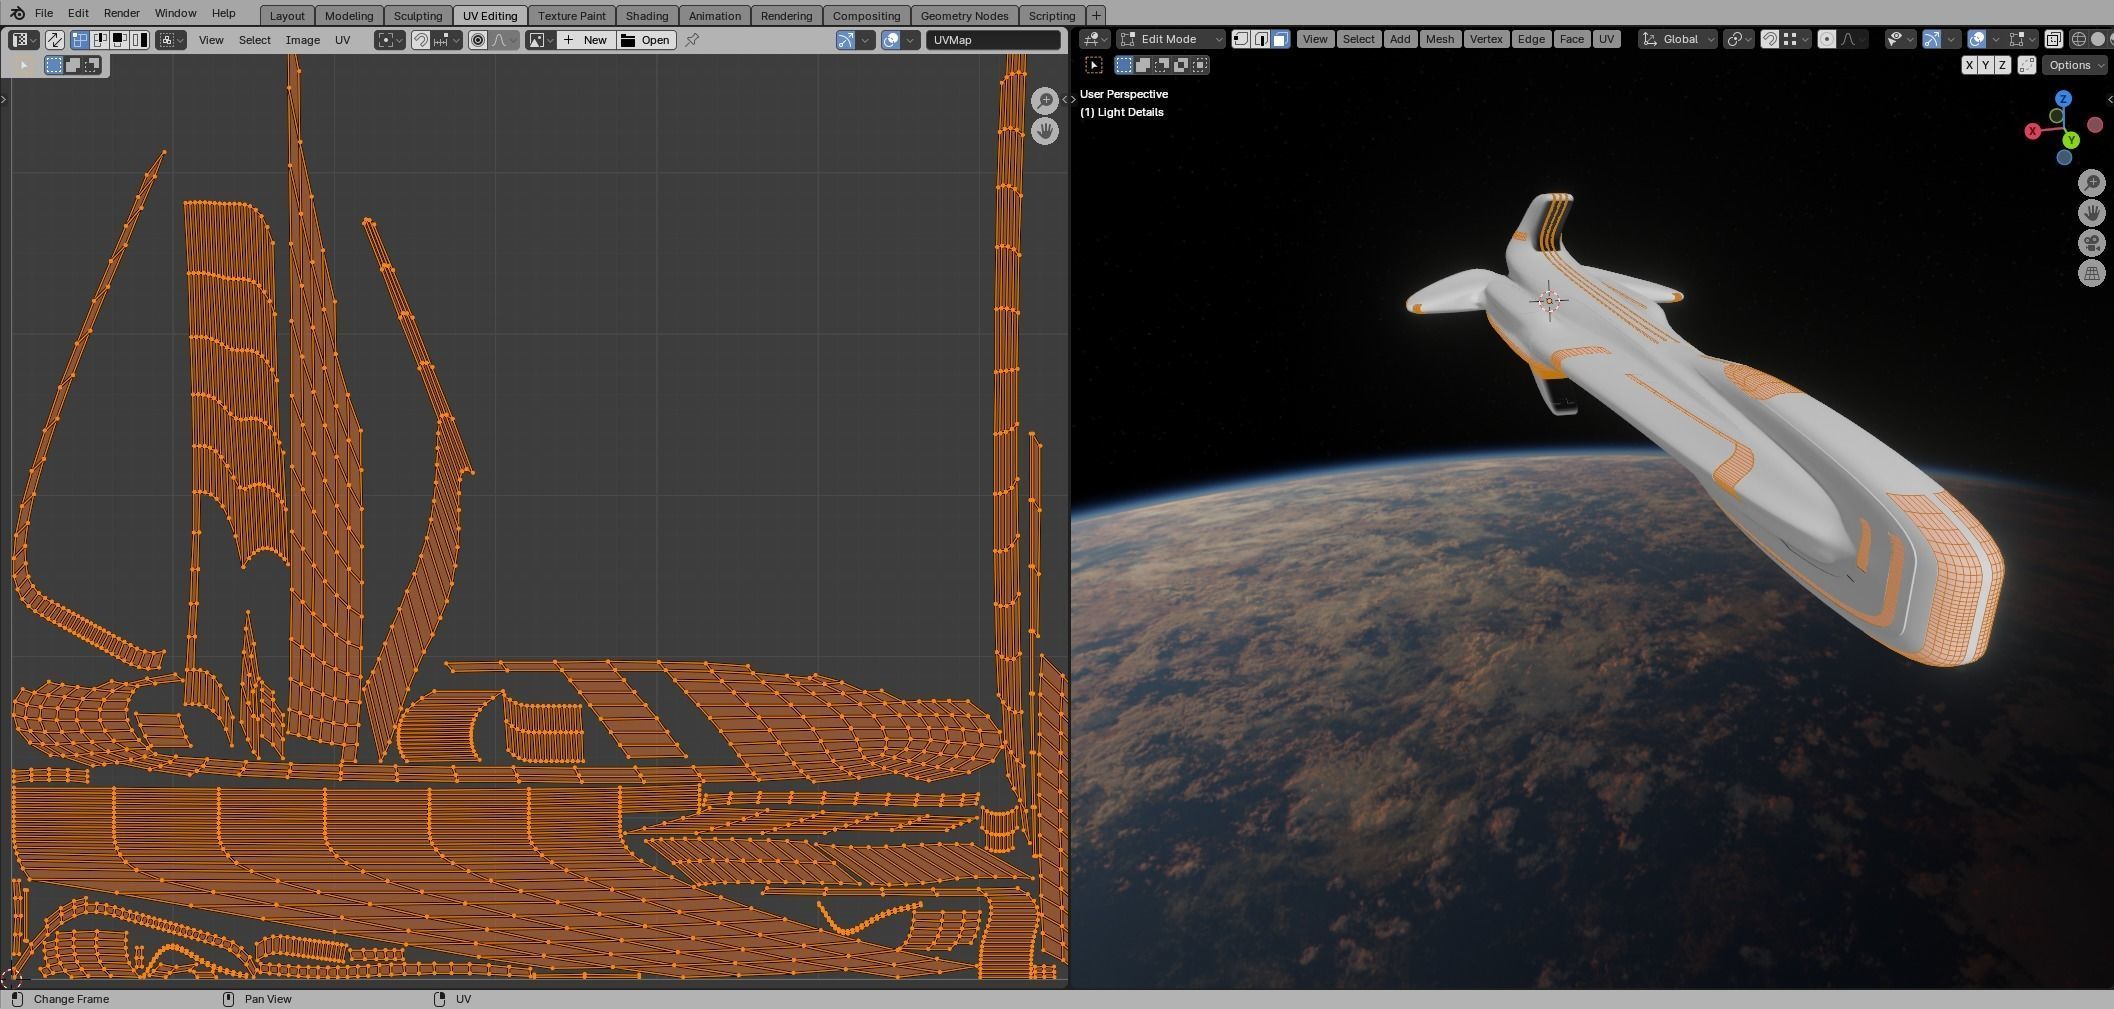Image resolution: width=2114 pixels, height=1009 pixels.
Task: Switch to the Shading workspace tab
Action: (x=647, y=16)
